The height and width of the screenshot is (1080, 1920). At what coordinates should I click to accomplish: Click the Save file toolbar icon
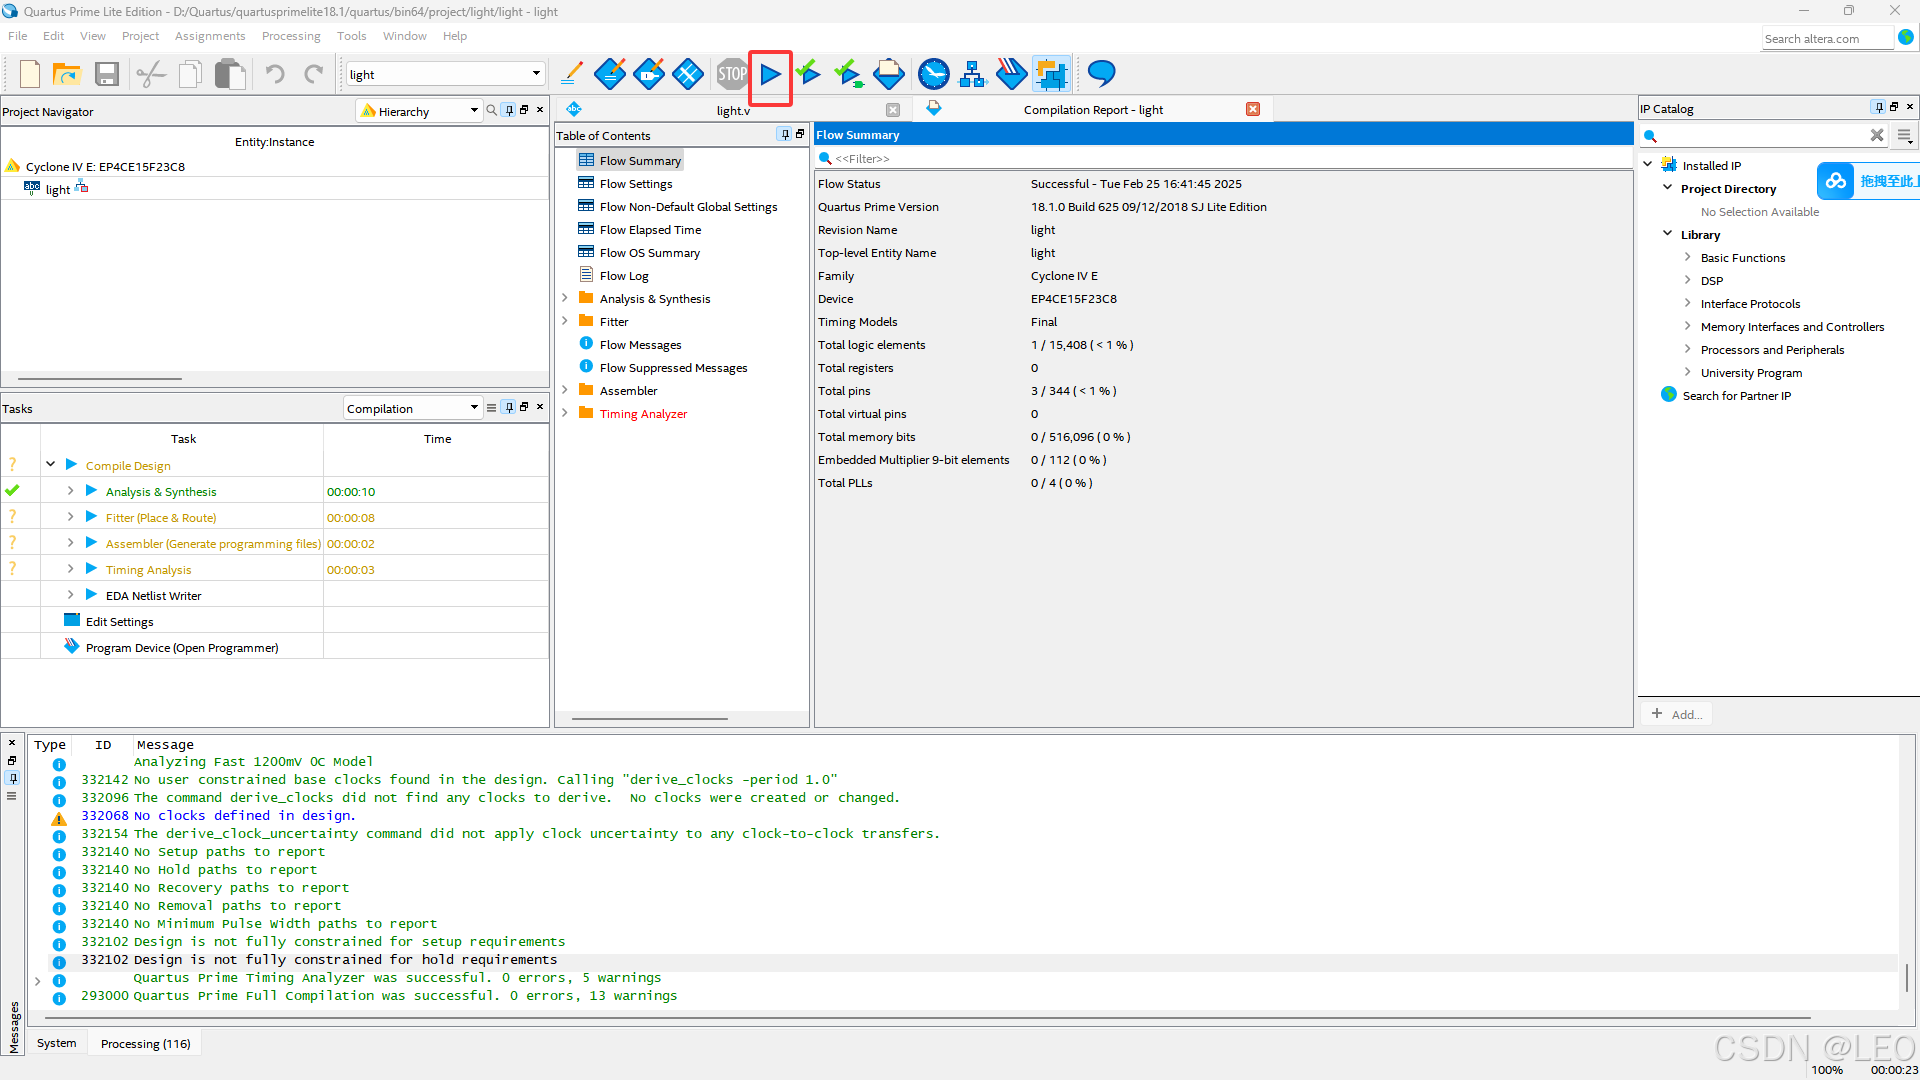click(107, 74)
